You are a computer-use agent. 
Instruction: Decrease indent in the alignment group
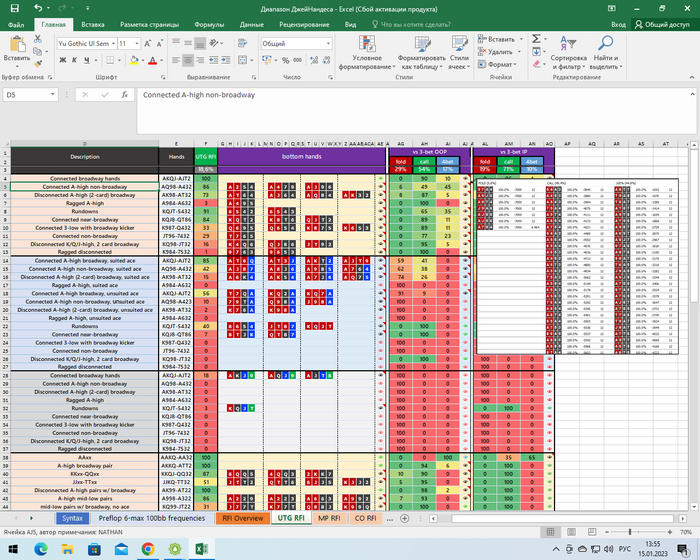point(214,60)
